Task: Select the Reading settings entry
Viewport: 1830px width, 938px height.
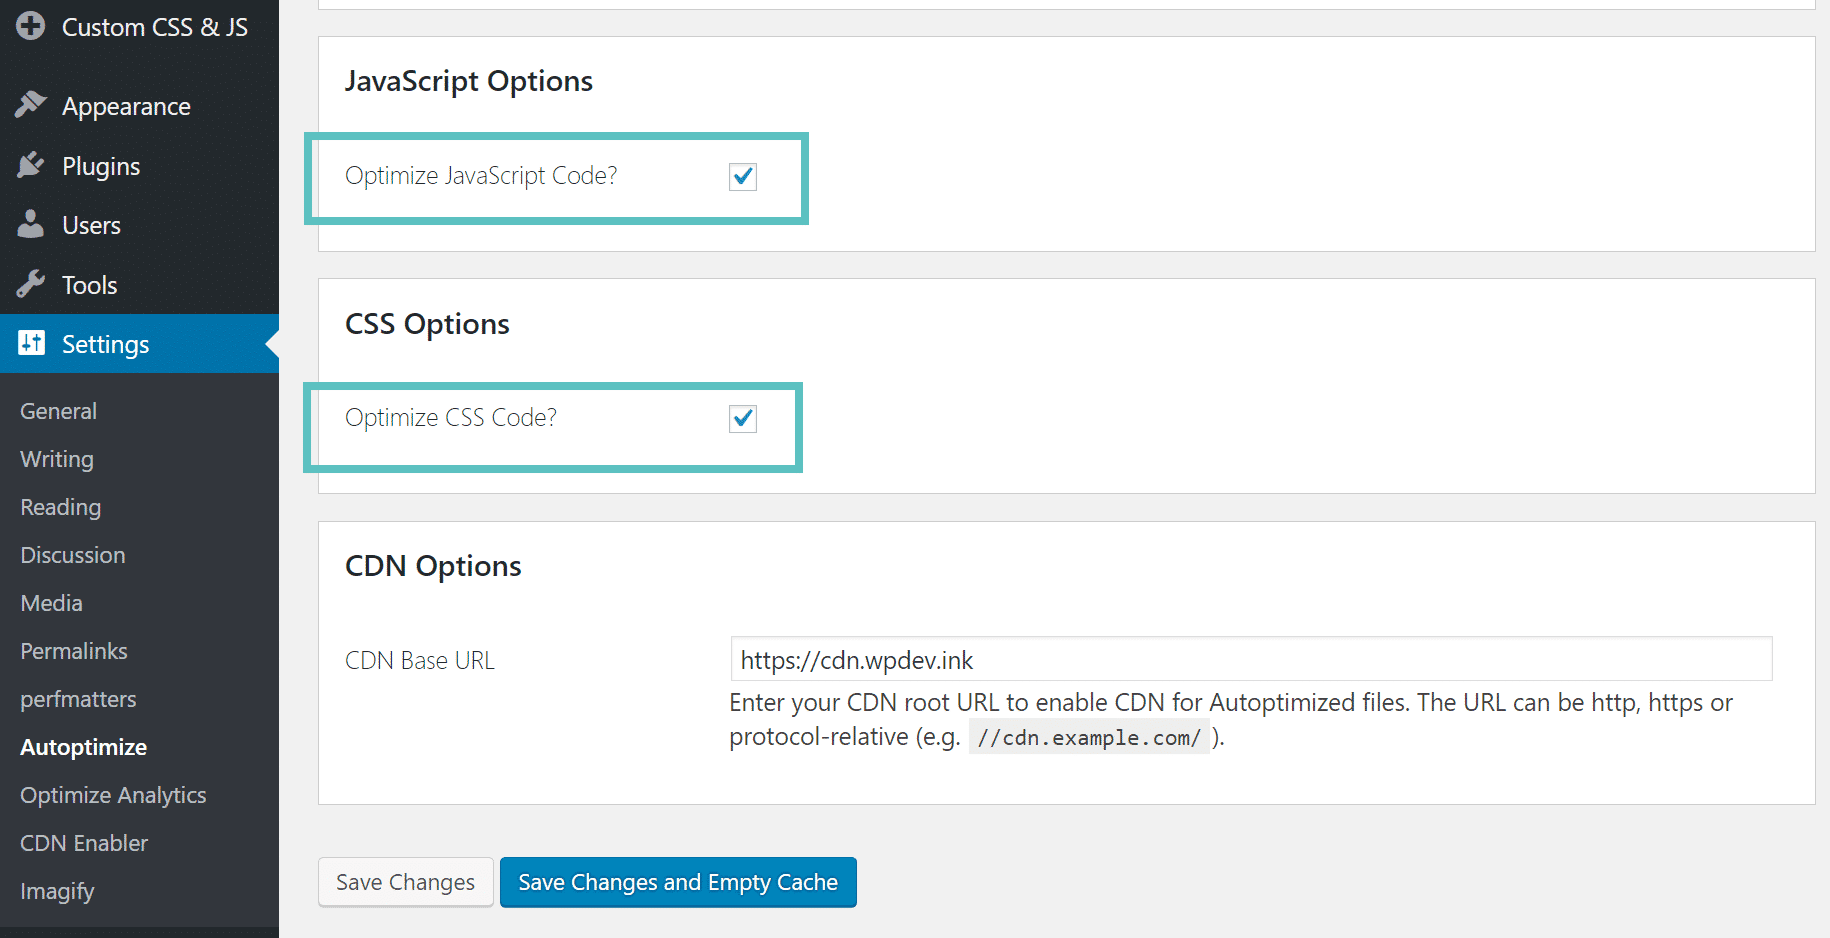Action: (60, 506)
